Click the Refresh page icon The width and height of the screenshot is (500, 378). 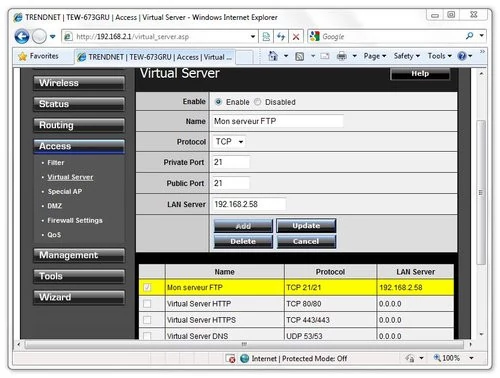281,36
